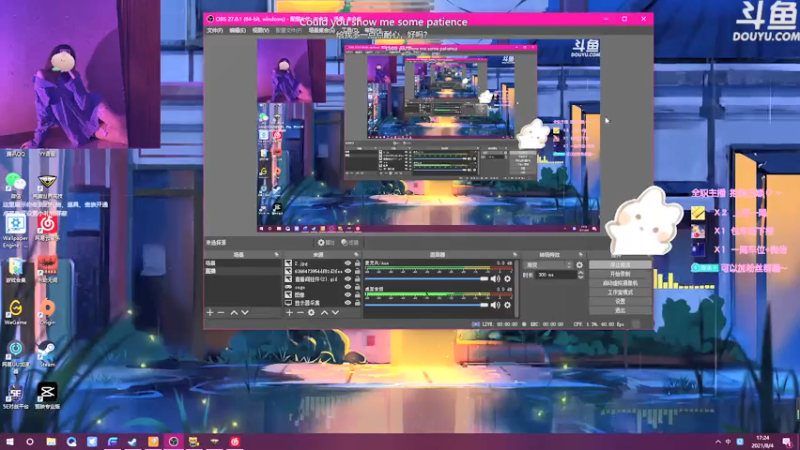The width and height of the screenshot is (800, 450).
Task: Hide the 图像 source with eye icon
Action: coord(347,295)
